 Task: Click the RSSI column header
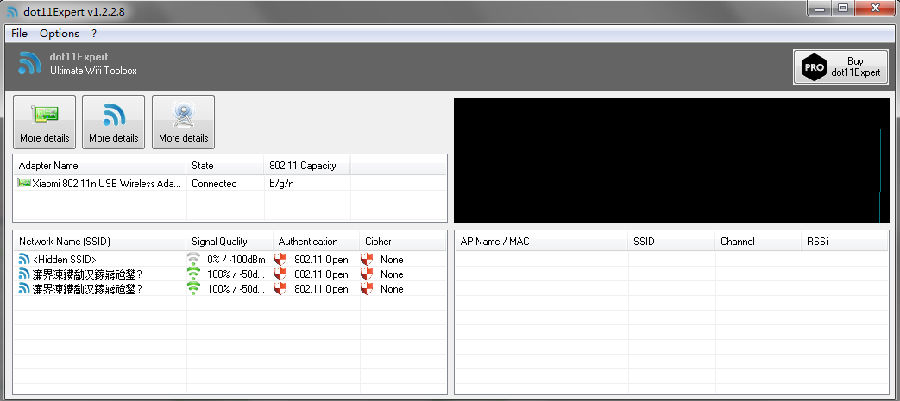click(818, 241)
